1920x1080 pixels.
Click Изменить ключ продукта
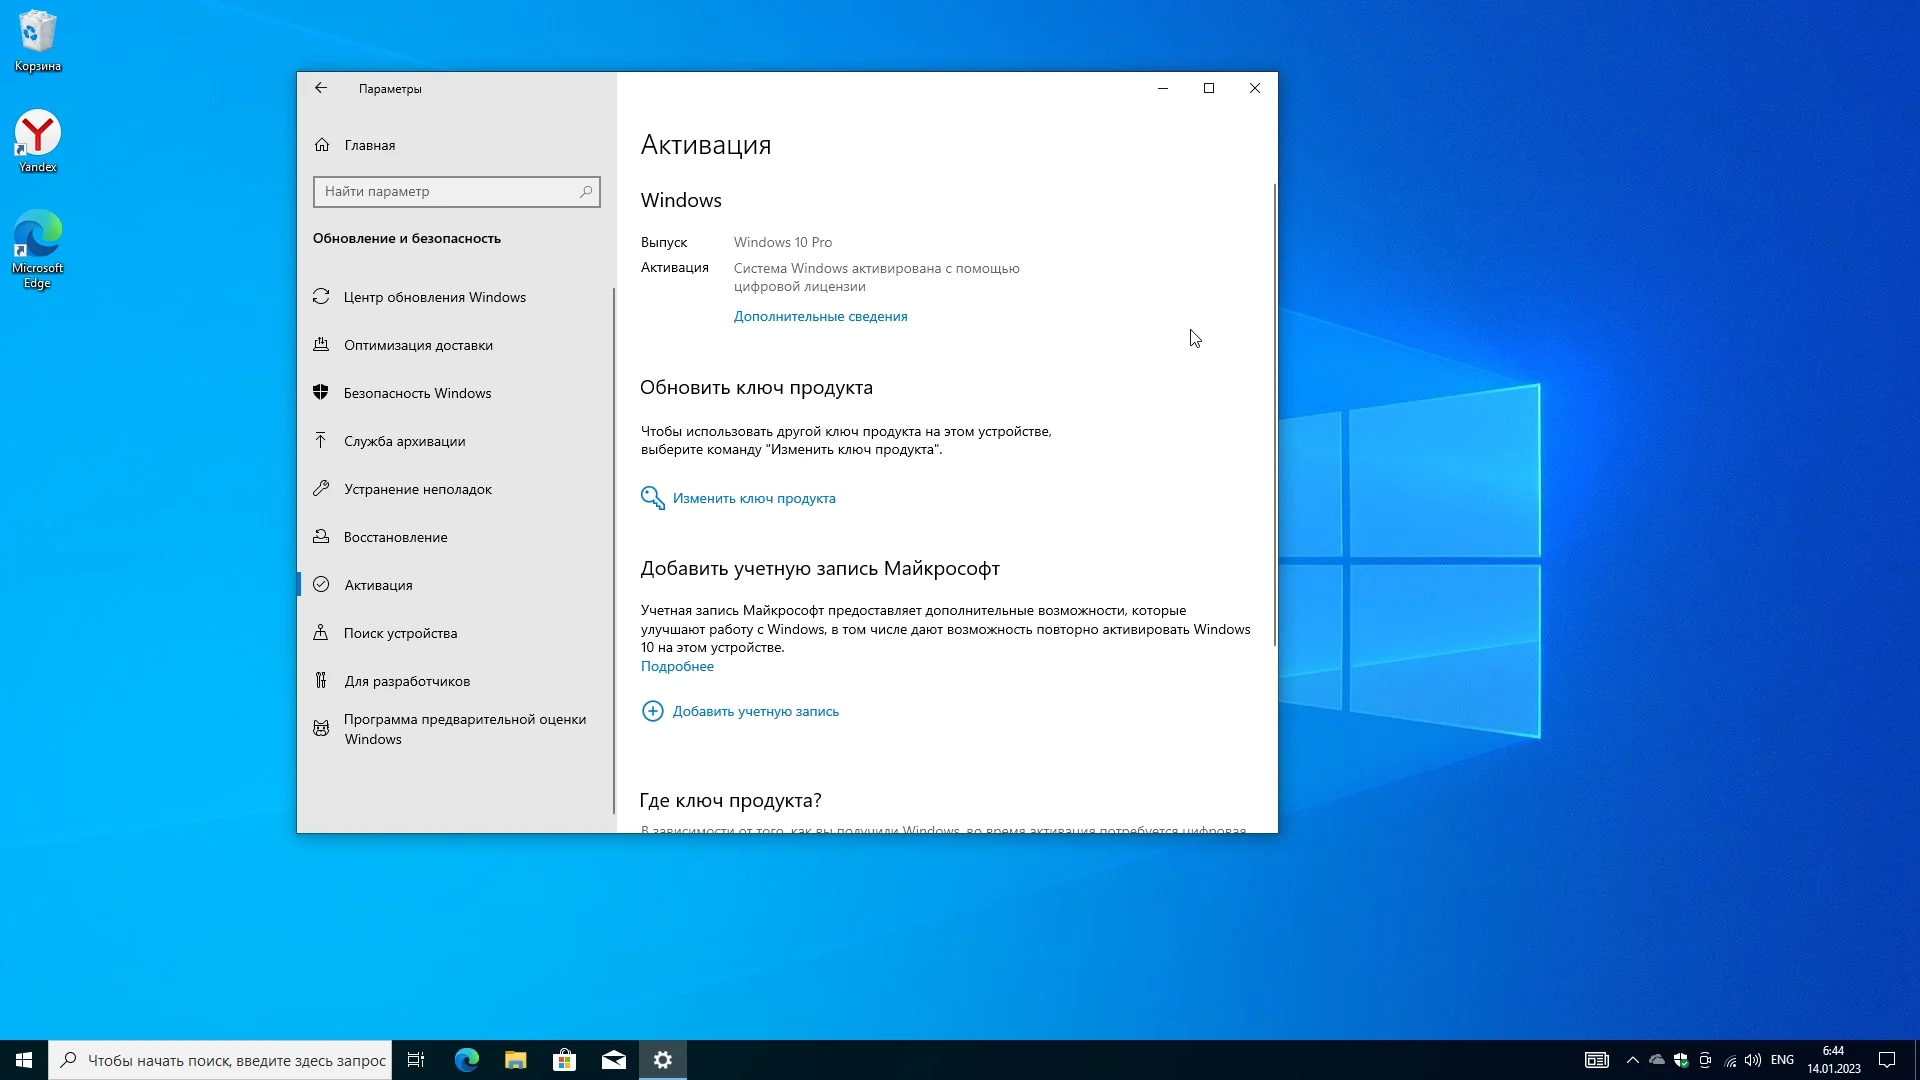(753, 498)
